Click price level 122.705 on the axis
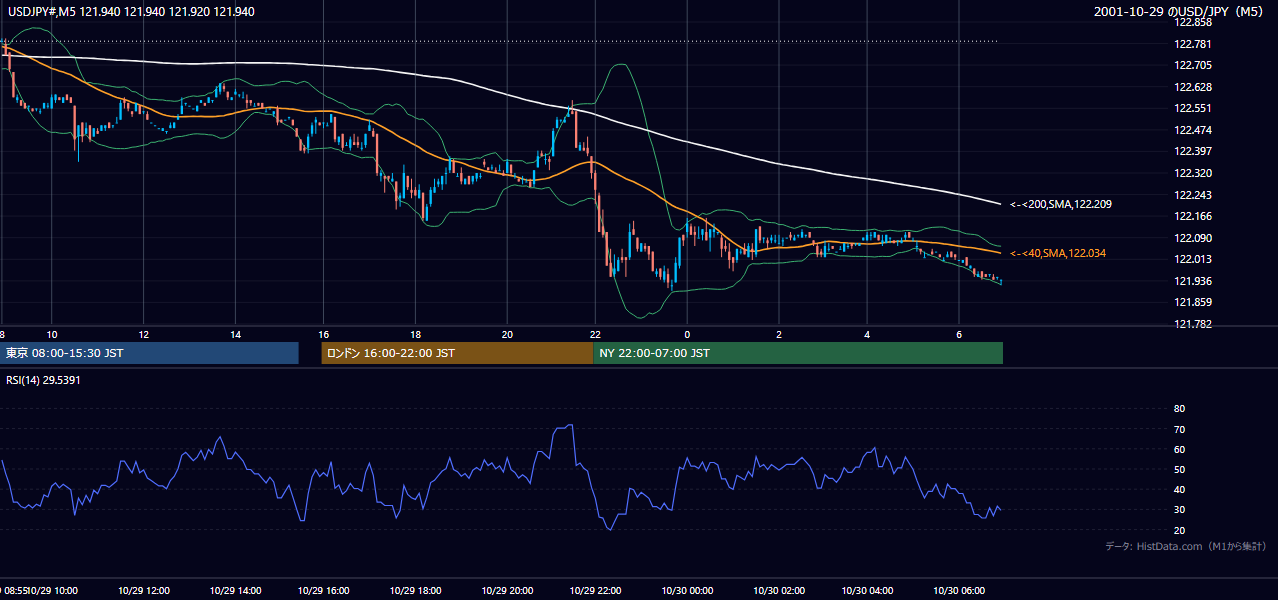This screenshot has width=1278, height=600. pyautogui.click(x=1192, y=65)
